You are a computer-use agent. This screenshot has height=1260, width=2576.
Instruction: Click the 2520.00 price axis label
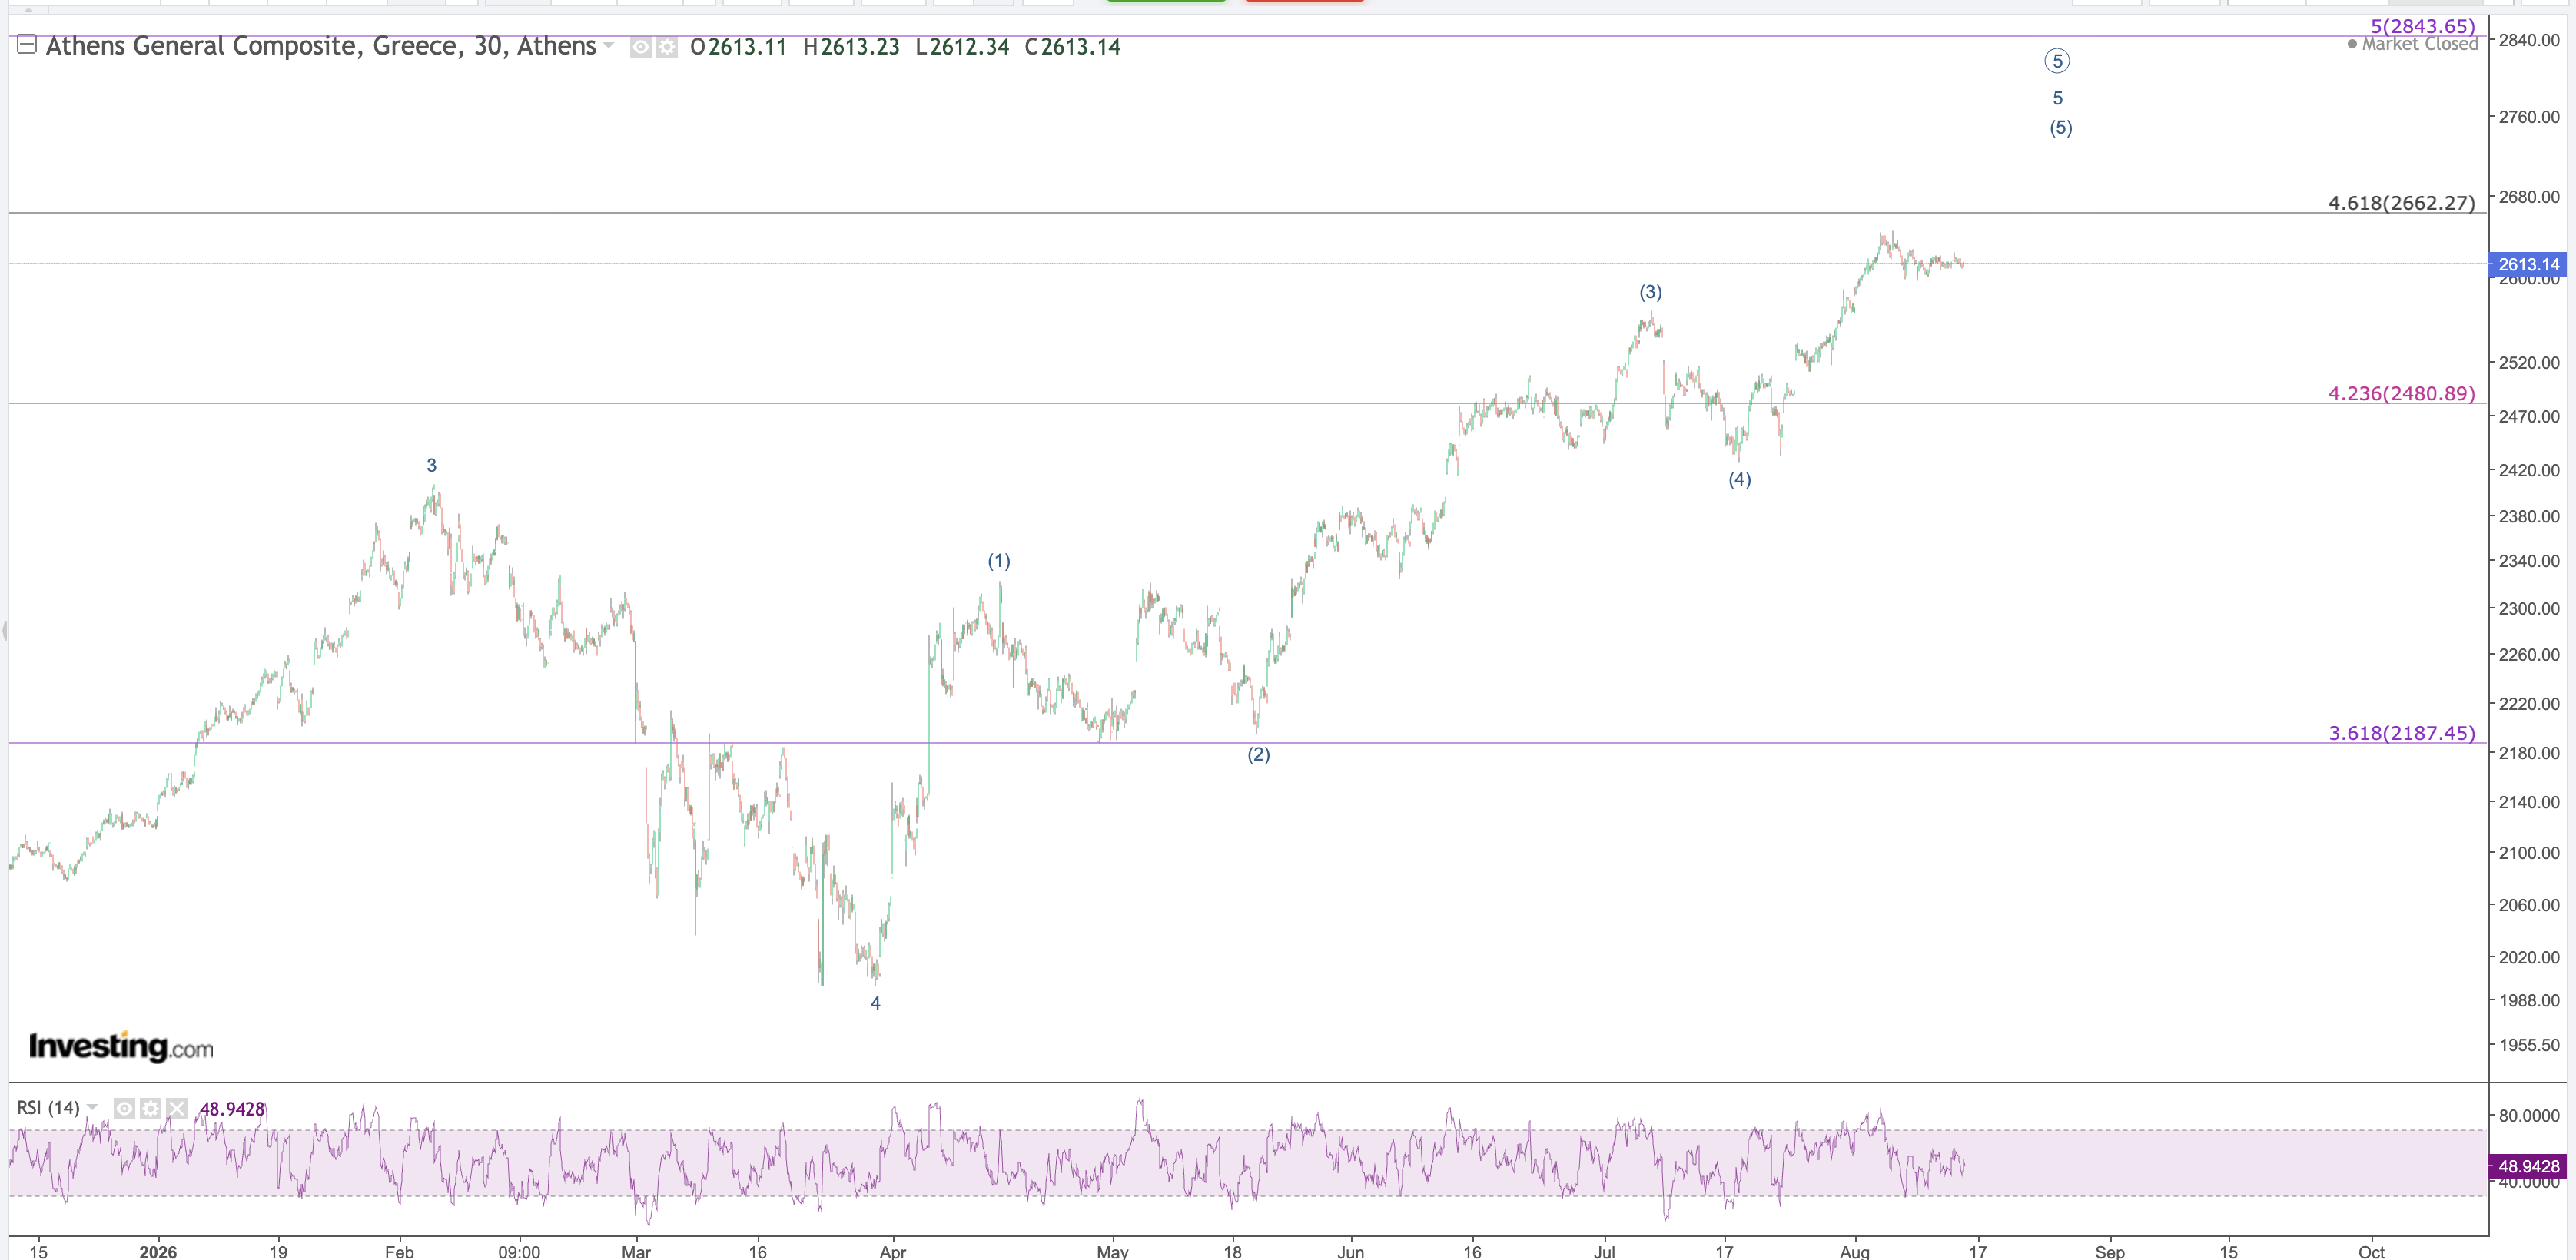coord(2529,362)
